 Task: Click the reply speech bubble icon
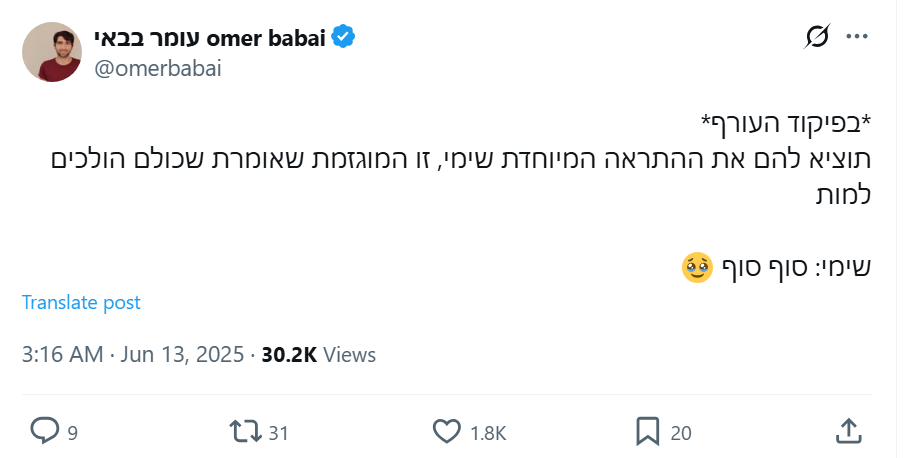(45, 431)
